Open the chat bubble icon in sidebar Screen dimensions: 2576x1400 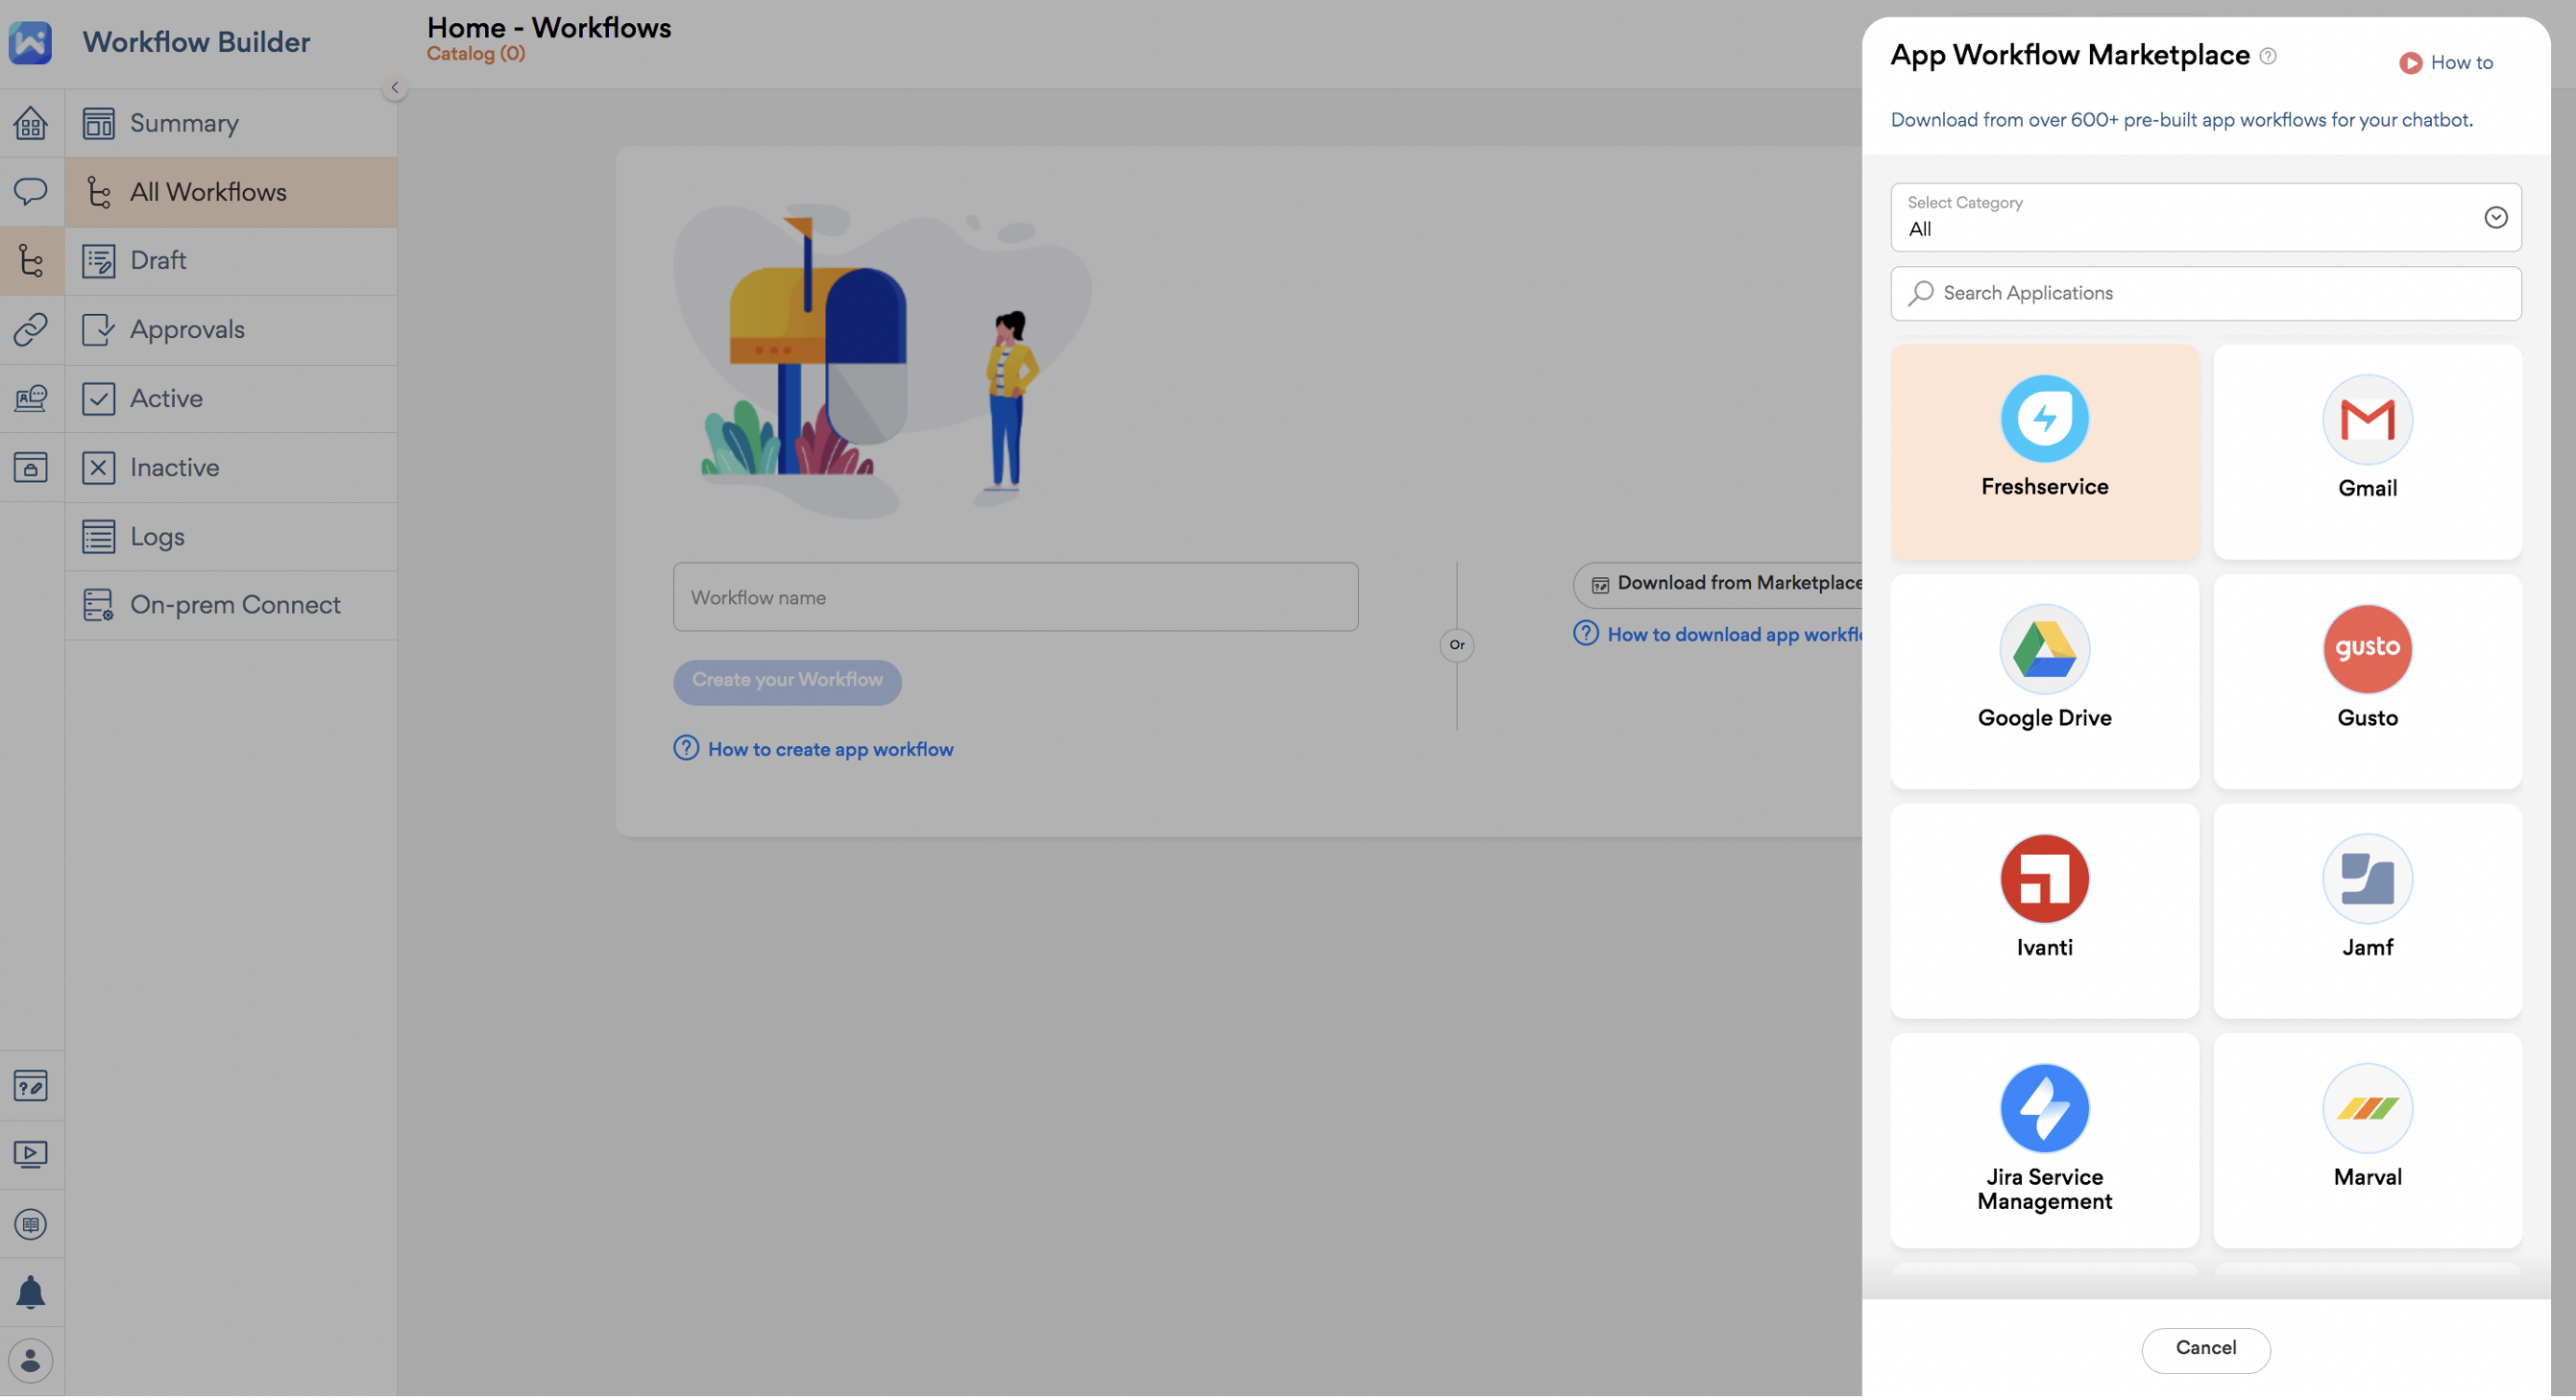30,191
